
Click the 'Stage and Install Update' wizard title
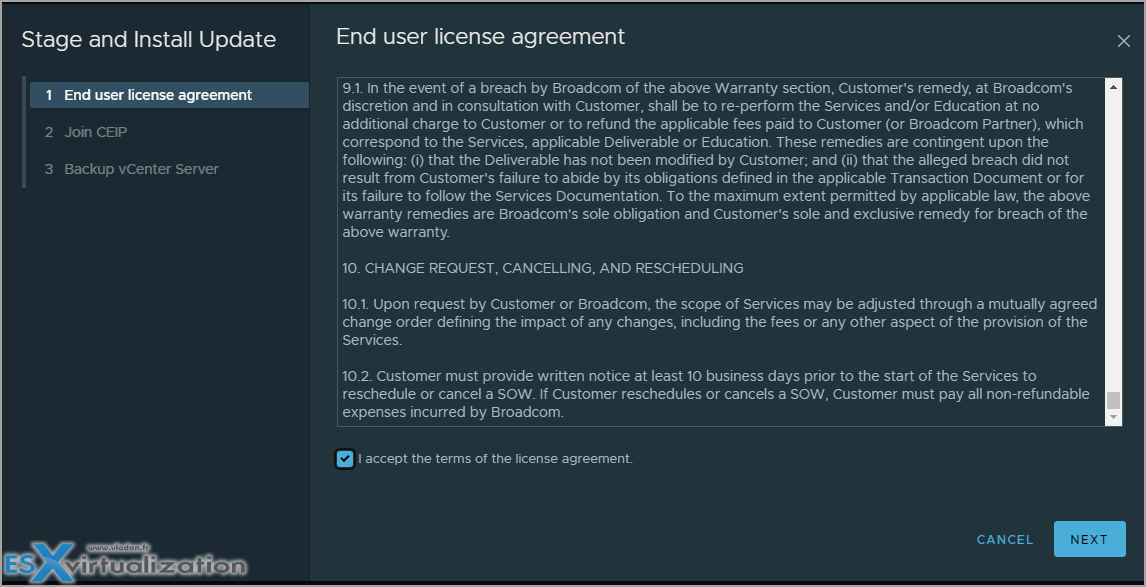148,39
